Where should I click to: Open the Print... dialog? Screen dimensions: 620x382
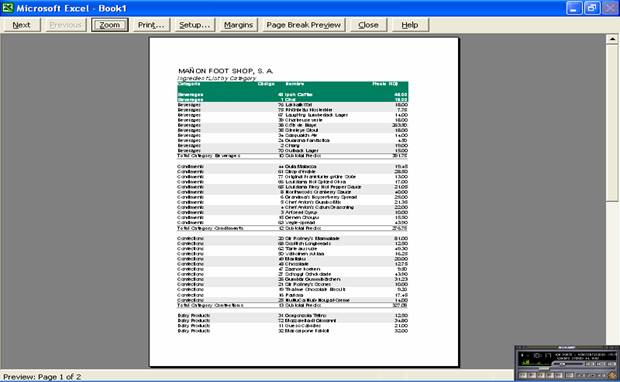(151, 25)
